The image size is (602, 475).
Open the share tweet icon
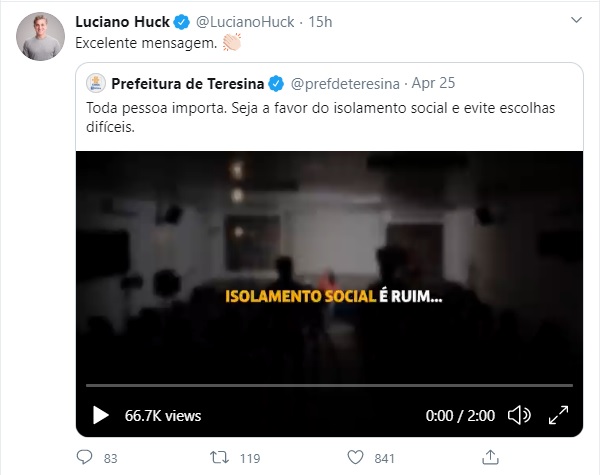pyautogui.click(x=490, y=457)
